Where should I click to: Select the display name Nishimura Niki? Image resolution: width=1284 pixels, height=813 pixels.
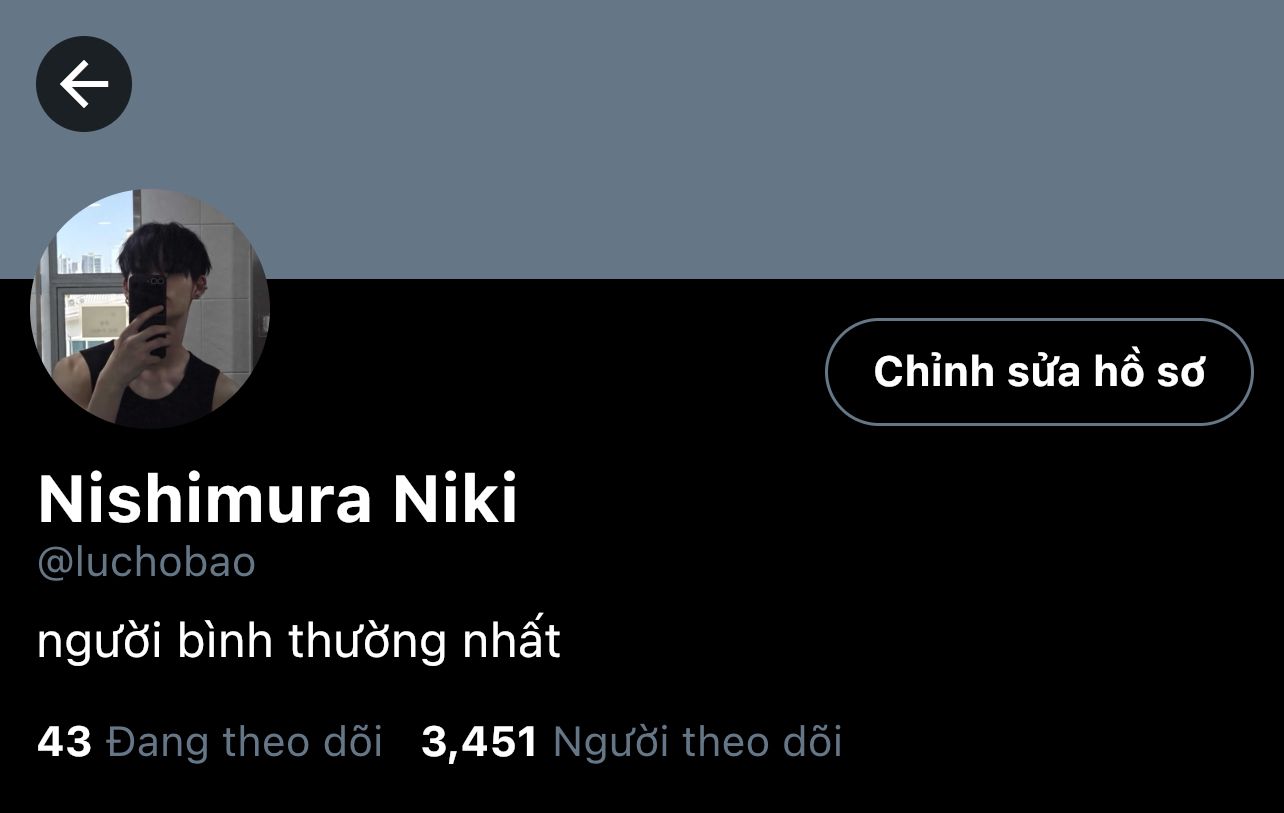(278, 500)
